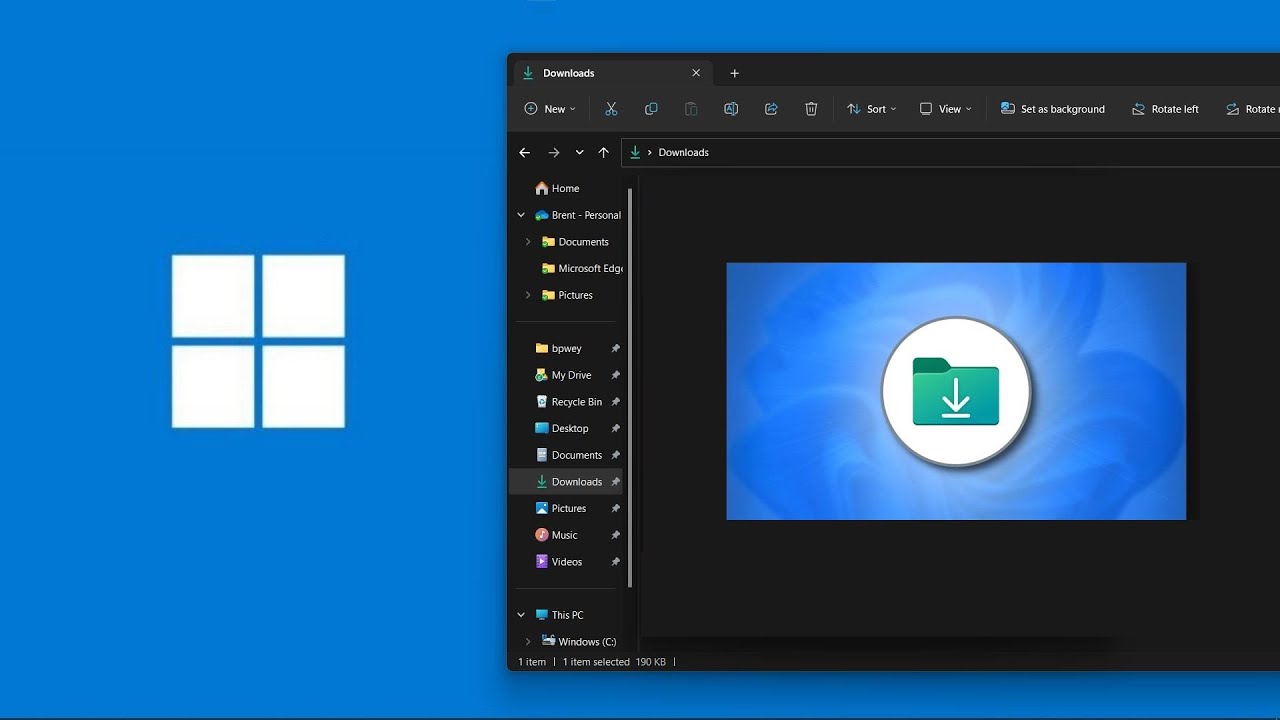Click the Rename icon in toolbar
This screenshot has height=720, width=1280.
tap(731, 109)
